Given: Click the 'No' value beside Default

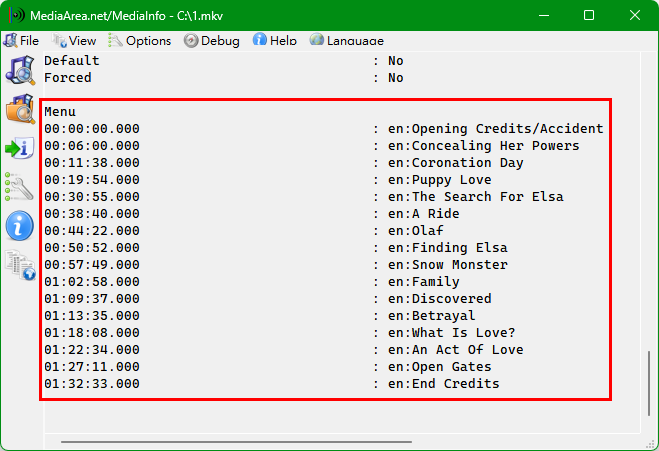Looking at the screenshot, I should (395, 61).
